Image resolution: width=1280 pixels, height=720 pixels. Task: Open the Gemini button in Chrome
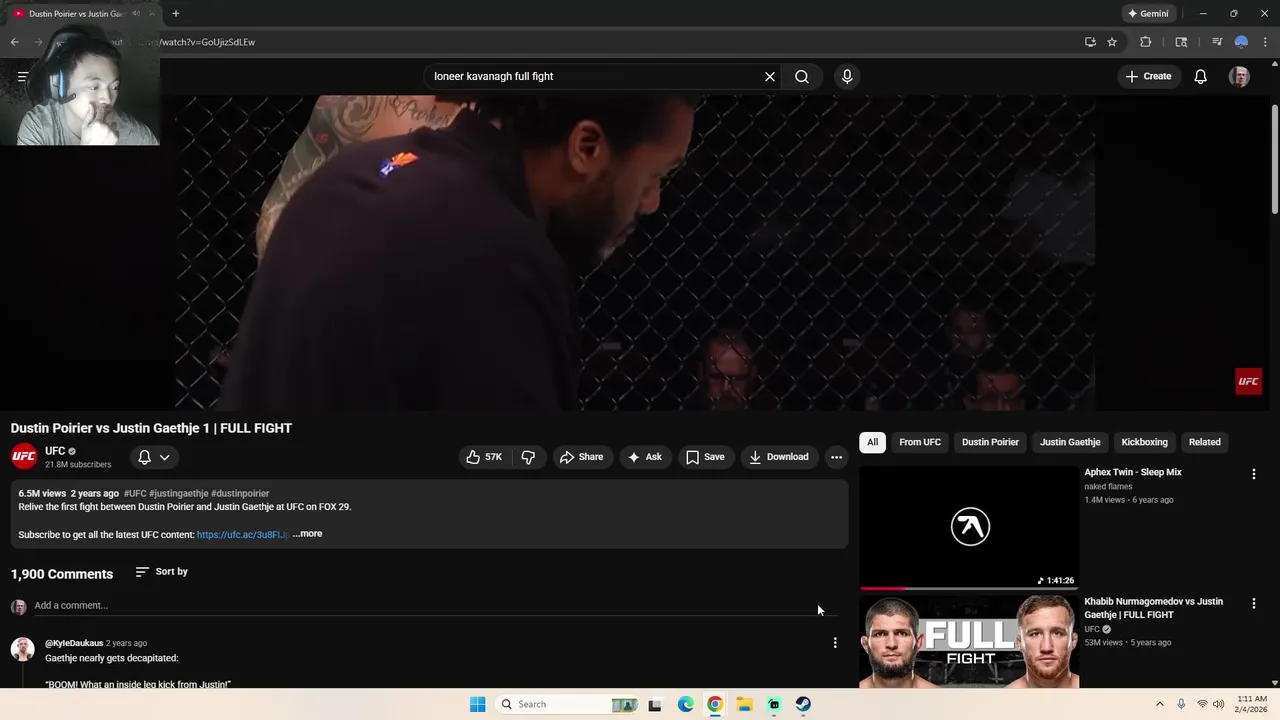coord(1147,13)
